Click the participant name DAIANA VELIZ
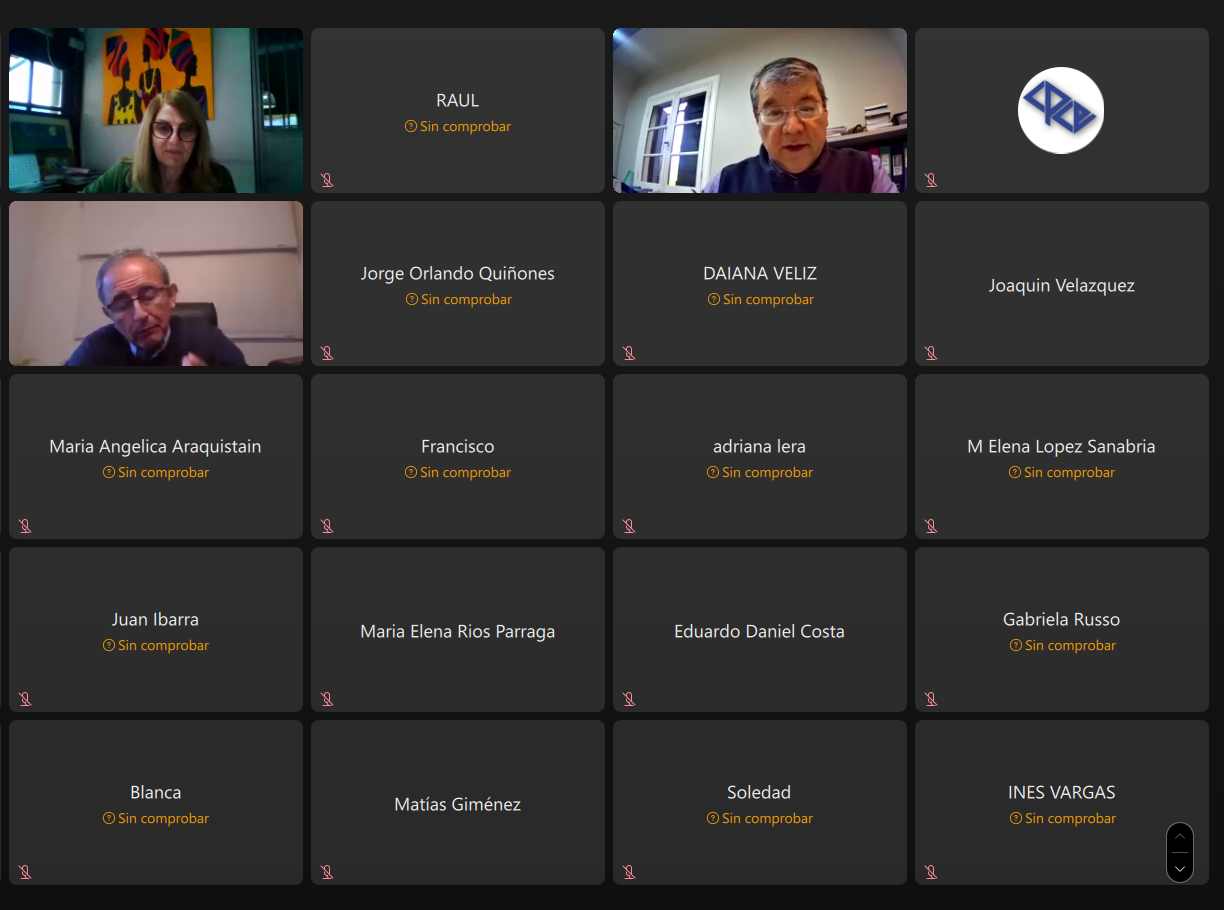 (760, 274)
